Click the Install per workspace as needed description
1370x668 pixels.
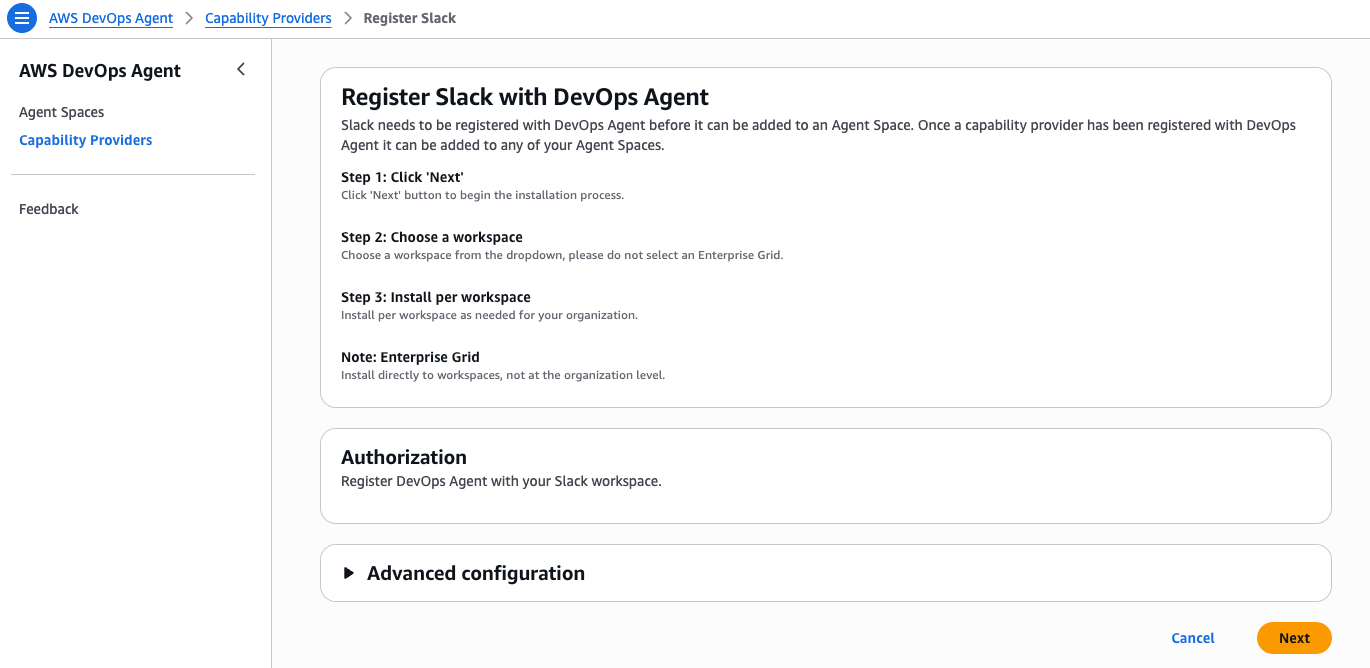click(x=489, y=315)
